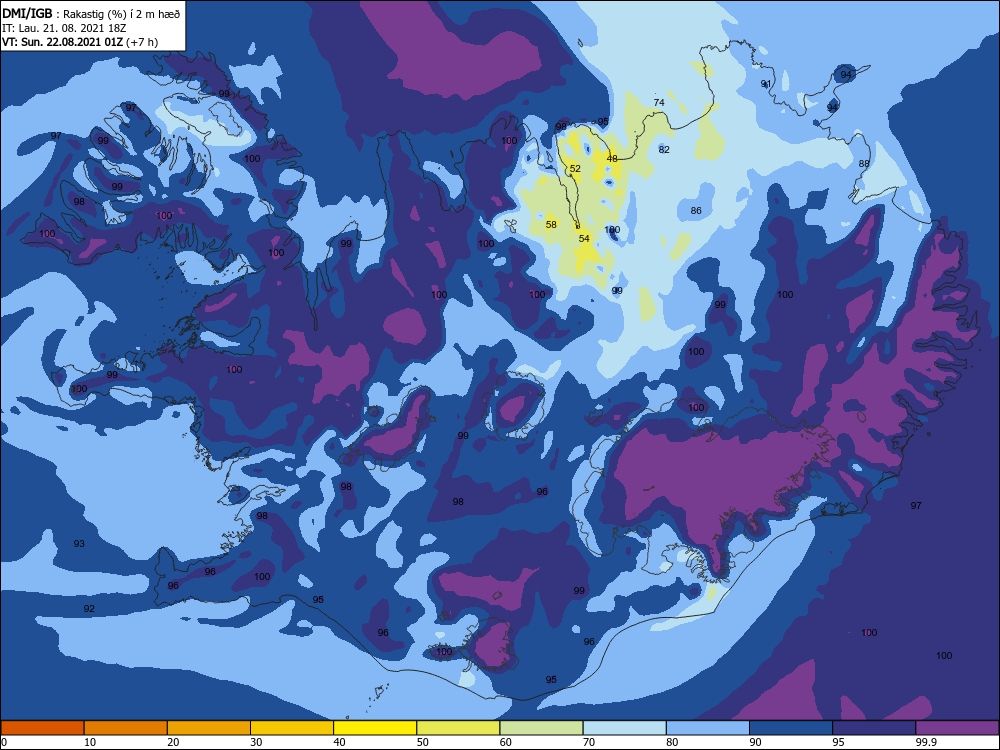
Task: Click the legend tick label '40'
Action: coord(340,742)
